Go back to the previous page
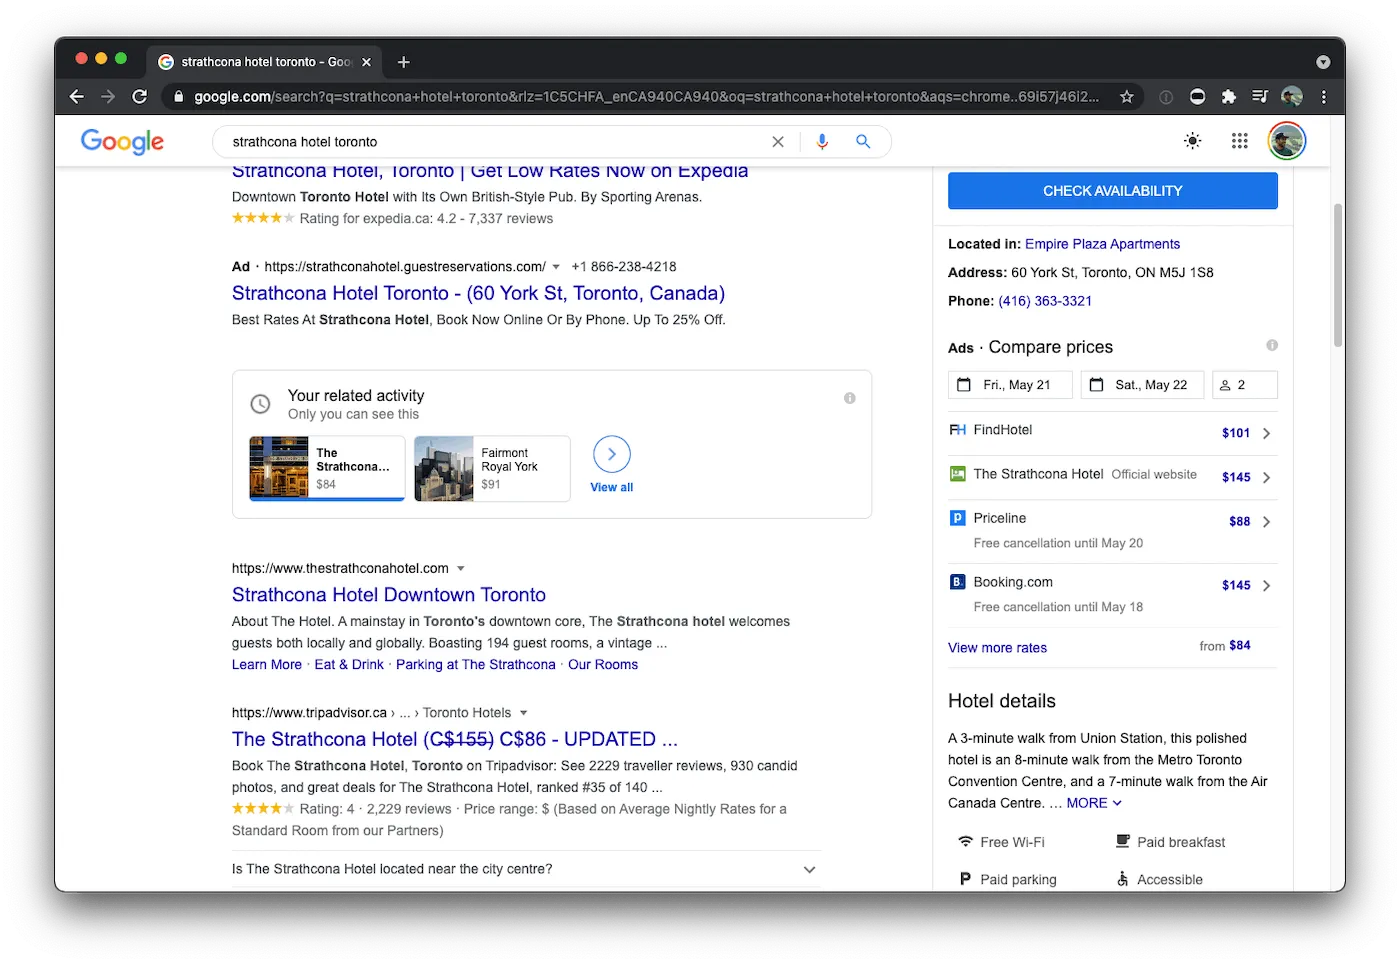1400x964 pixels. (x=77, y=97)
